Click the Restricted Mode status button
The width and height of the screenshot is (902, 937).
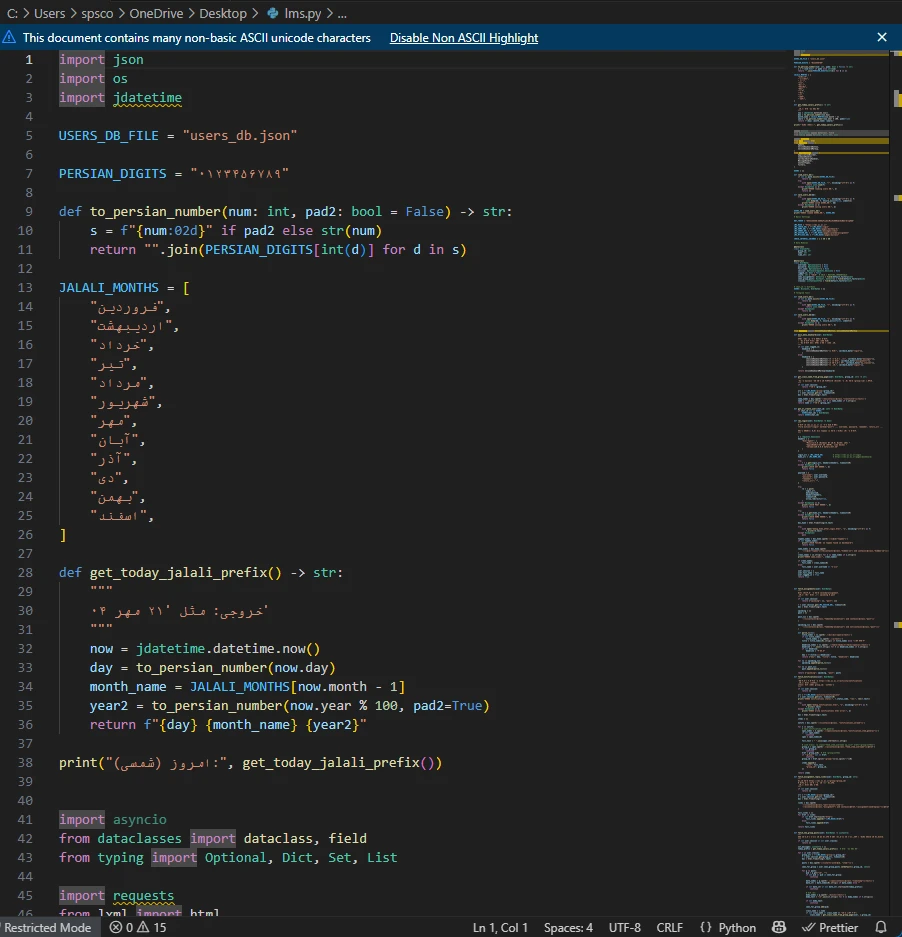pyautogui.click(x=48, y=928)
